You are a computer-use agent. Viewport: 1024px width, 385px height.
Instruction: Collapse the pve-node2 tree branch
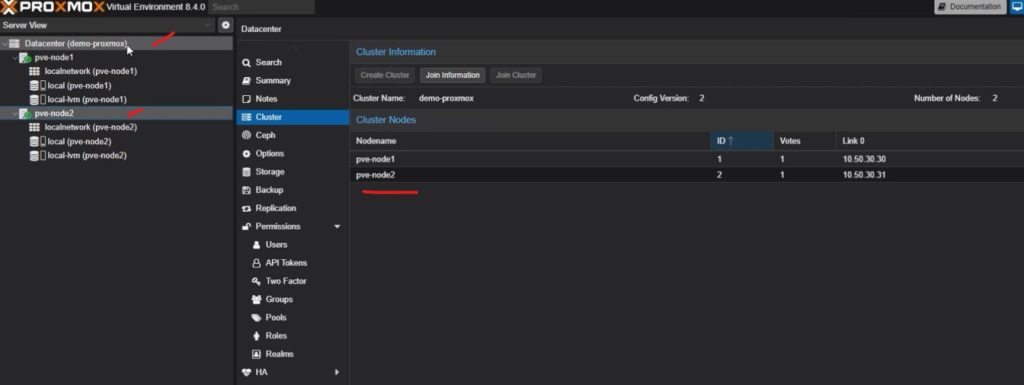[15, 114]
